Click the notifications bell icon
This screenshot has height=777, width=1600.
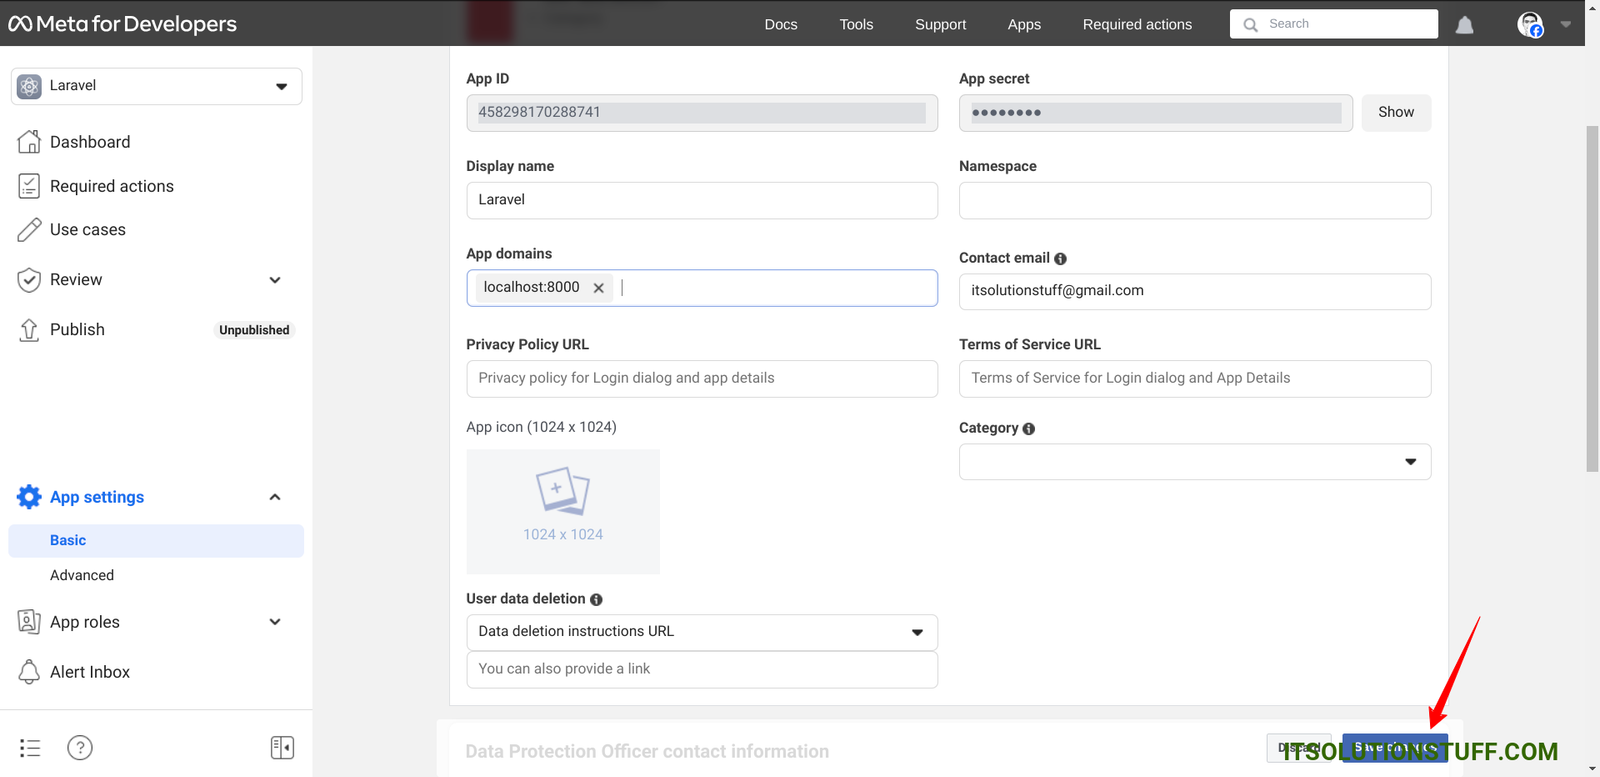tap(1464, 25)
